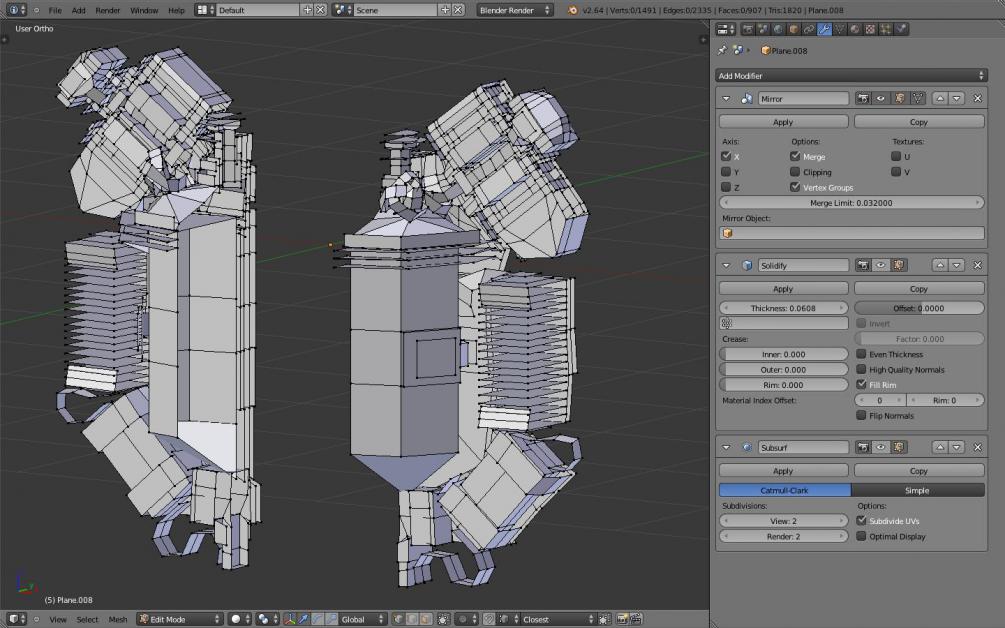
Task: Hide Mirror modifier in viewport via eye
Action: (882, 99)
